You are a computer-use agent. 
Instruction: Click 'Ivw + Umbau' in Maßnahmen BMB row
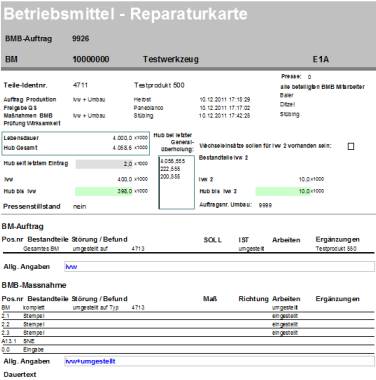click(89, 116)
